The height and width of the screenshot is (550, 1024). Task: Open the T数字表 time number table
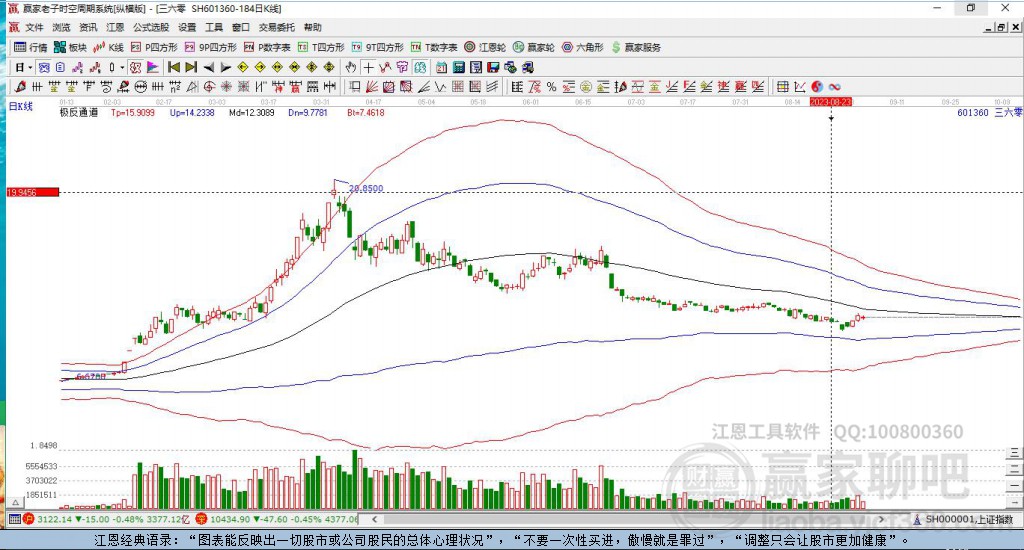pyautogui.click(x=434, y=47)
